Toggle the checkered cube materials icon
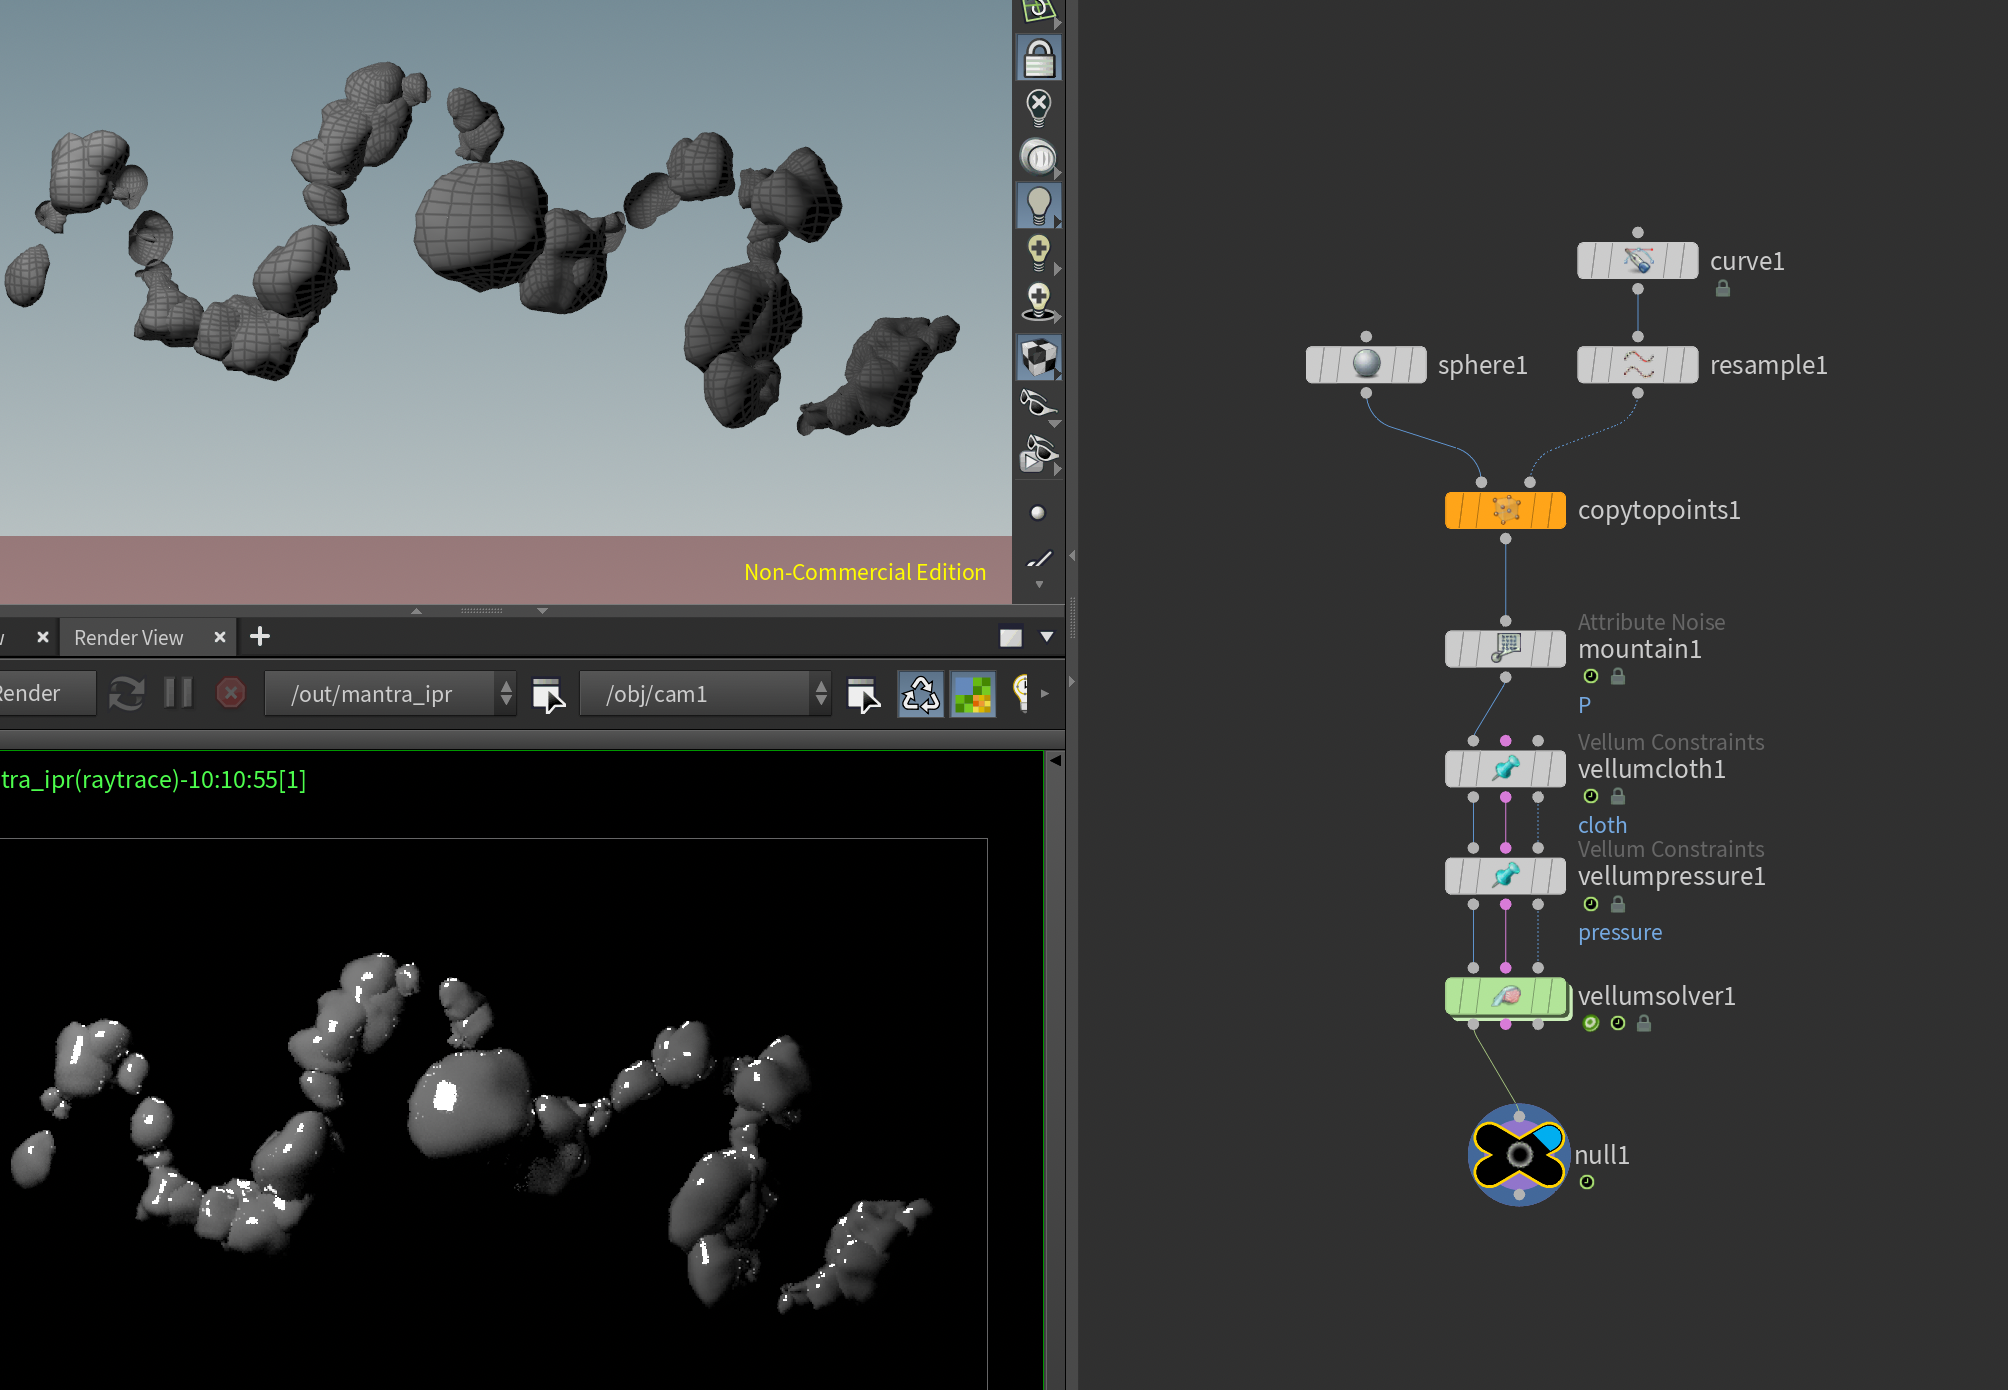 (1039, 357)
